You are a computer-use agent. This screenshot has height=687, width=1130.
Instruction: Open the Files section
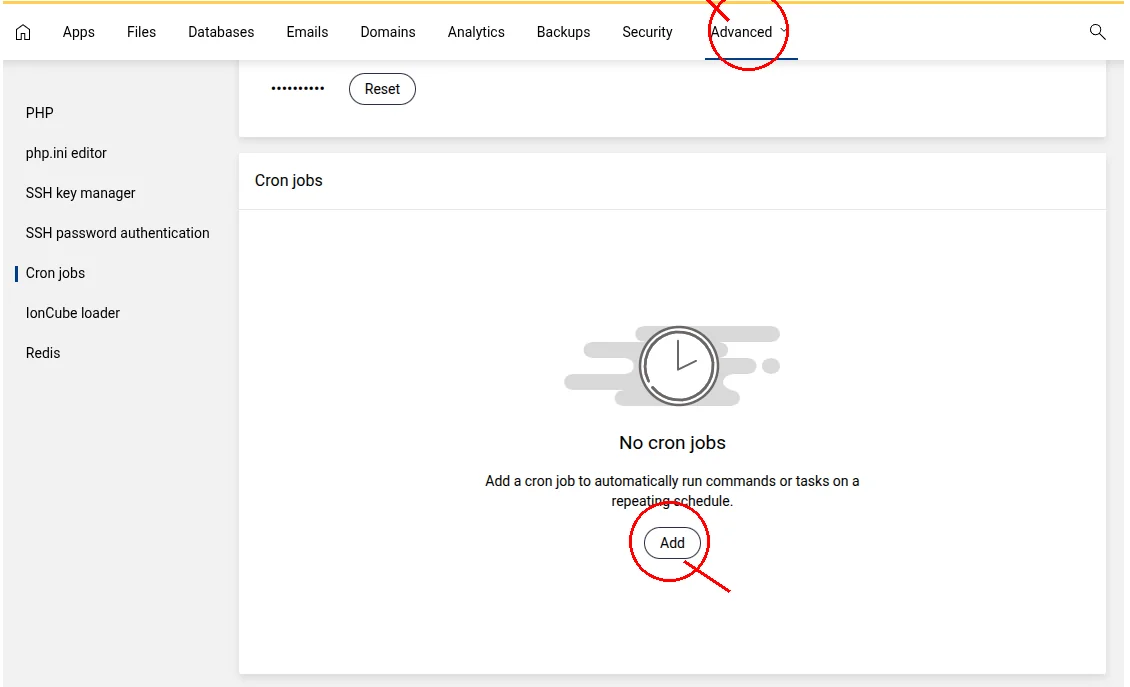141,32
